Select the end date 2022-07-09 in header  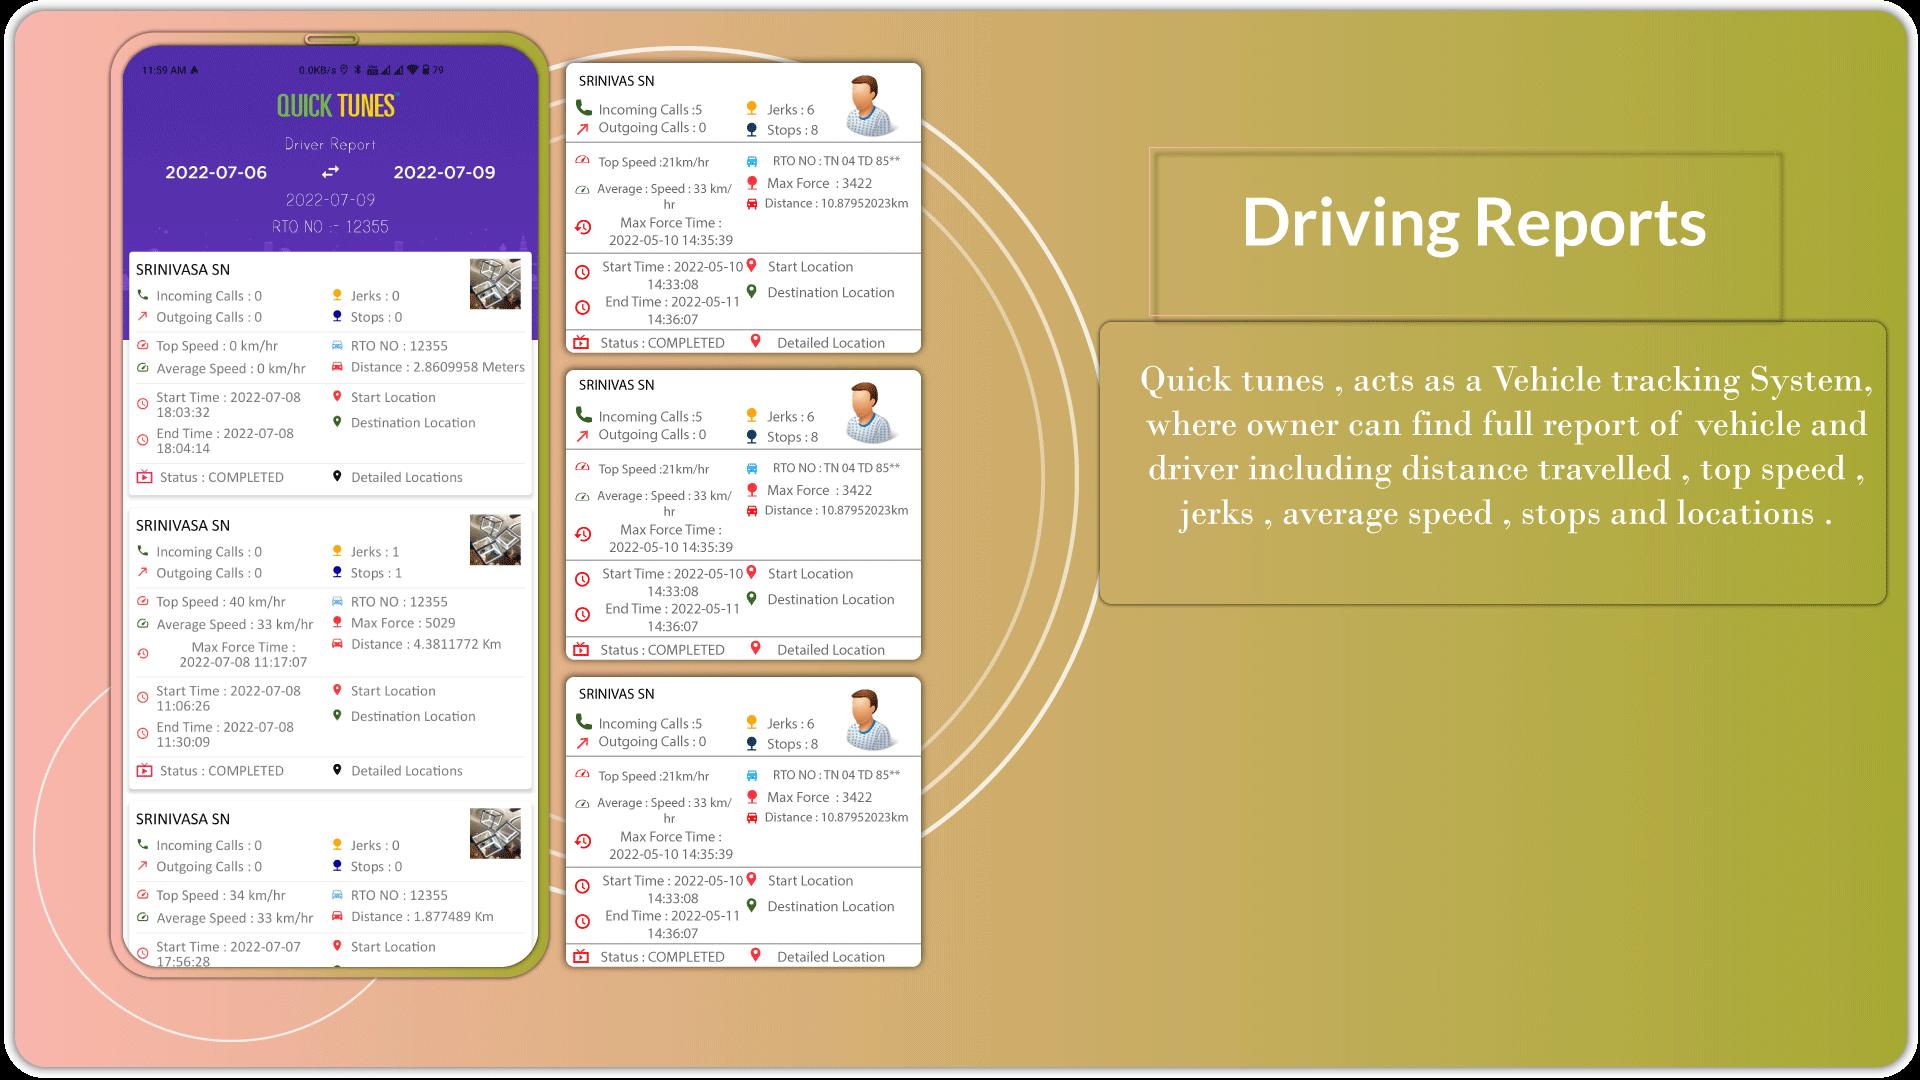click(444, 172)
